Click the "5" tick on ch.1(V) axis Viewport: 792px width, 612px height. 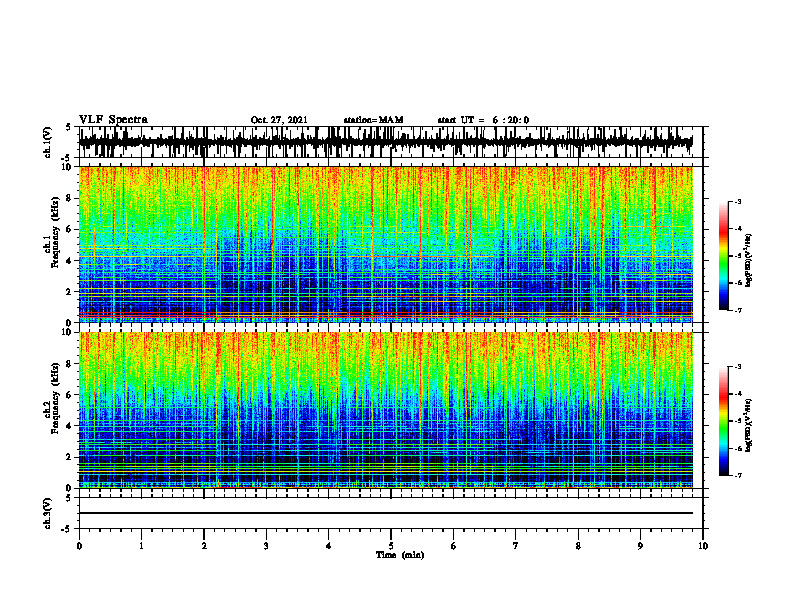tap(68, 127)
